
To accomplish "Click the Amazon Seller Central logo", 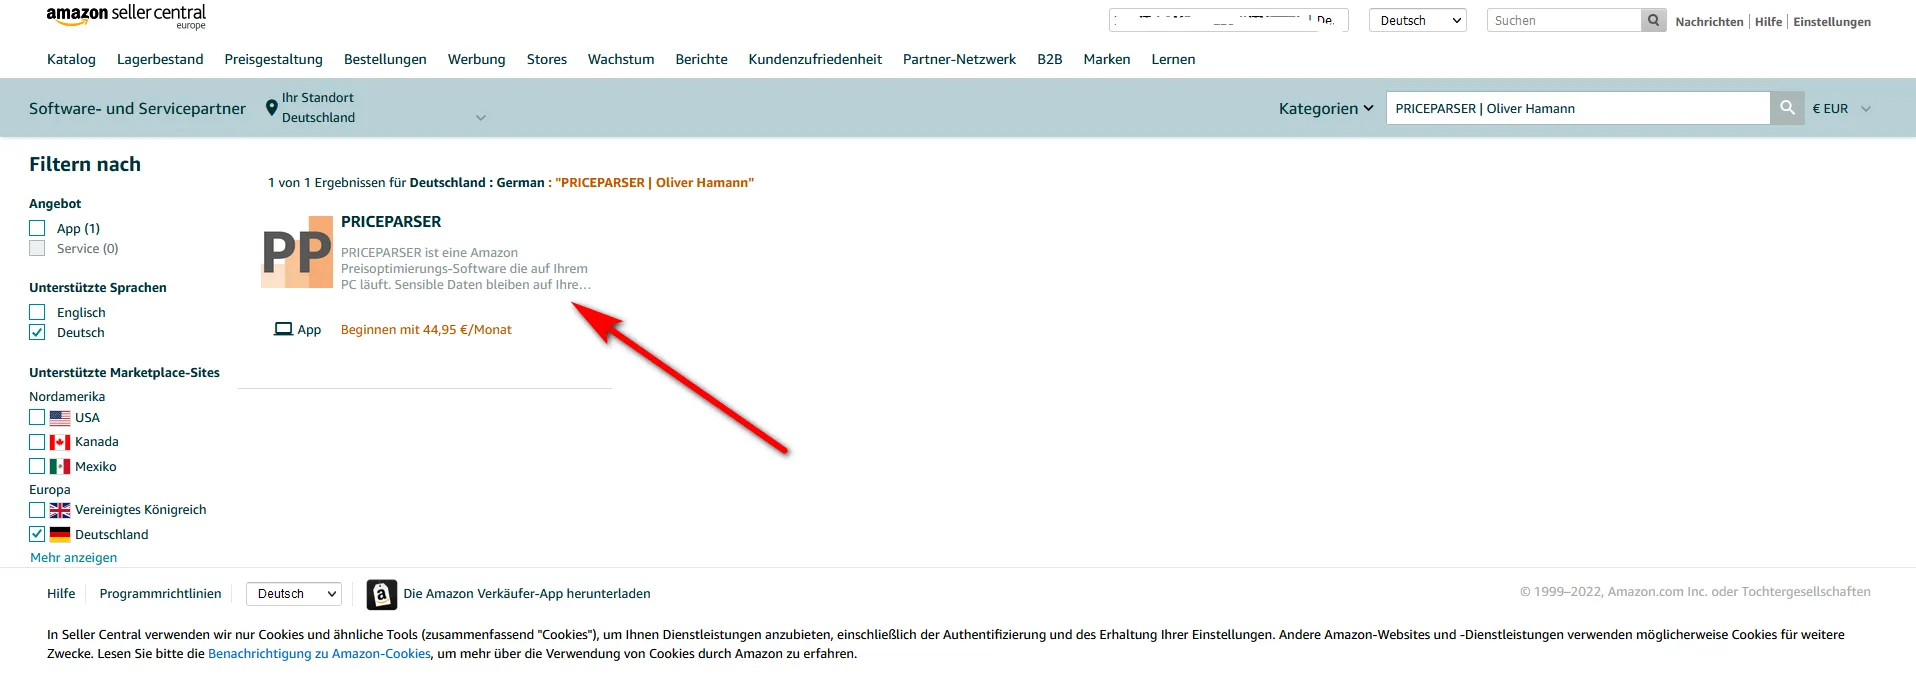I will click(126, 17).
